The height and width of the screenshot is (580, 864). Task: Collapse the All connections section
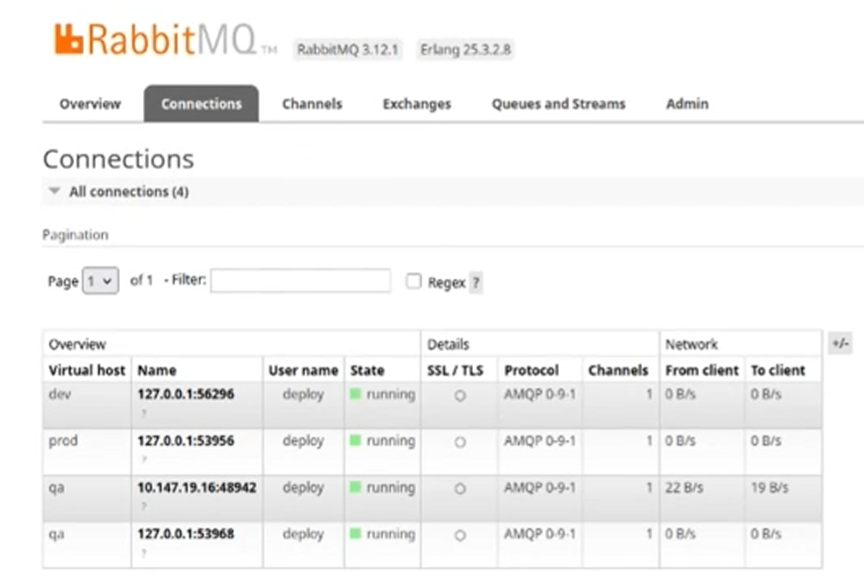point(55,191)
